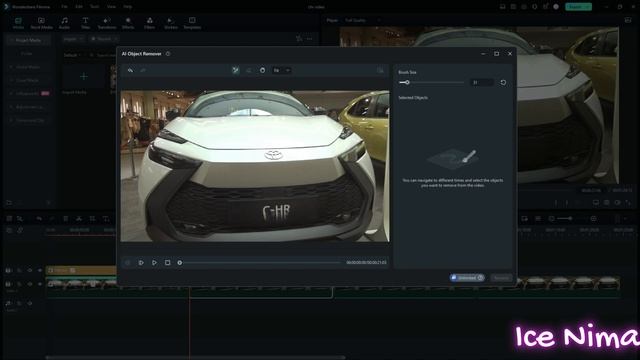Open the Fit zoom level dropdown

tap(282, 70)
